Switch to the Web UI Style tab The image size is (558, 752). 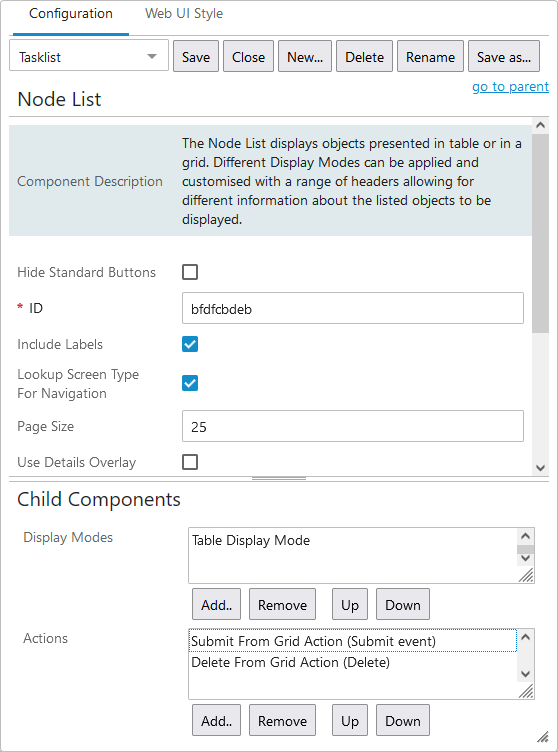pos(184,13)
